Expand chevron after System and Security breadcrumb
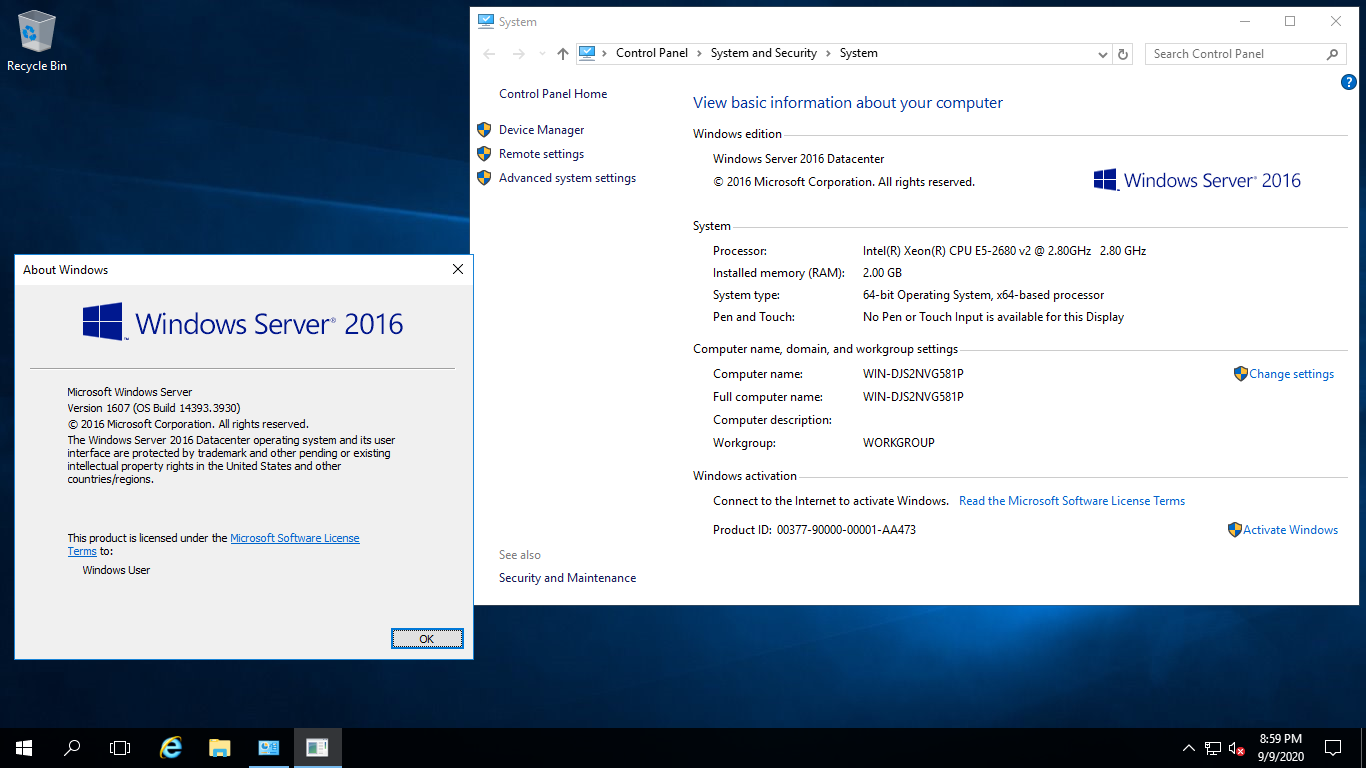 (829, 53)
